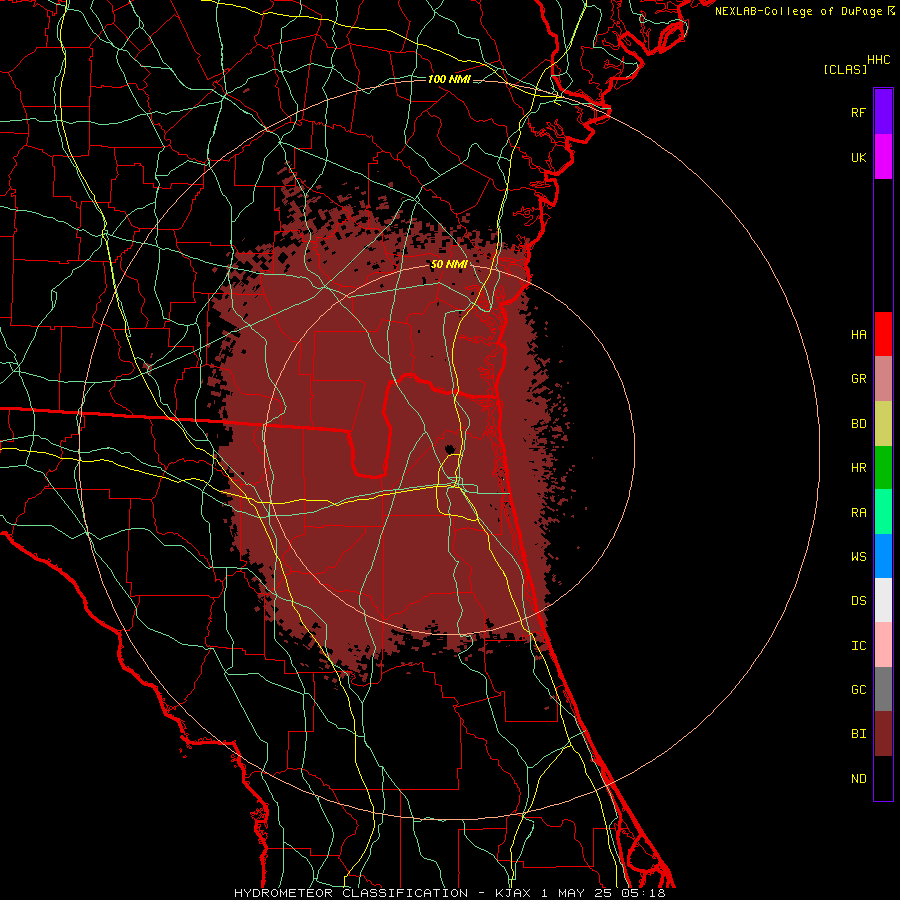Click the 'HHC' product label

tap(879, 60)
